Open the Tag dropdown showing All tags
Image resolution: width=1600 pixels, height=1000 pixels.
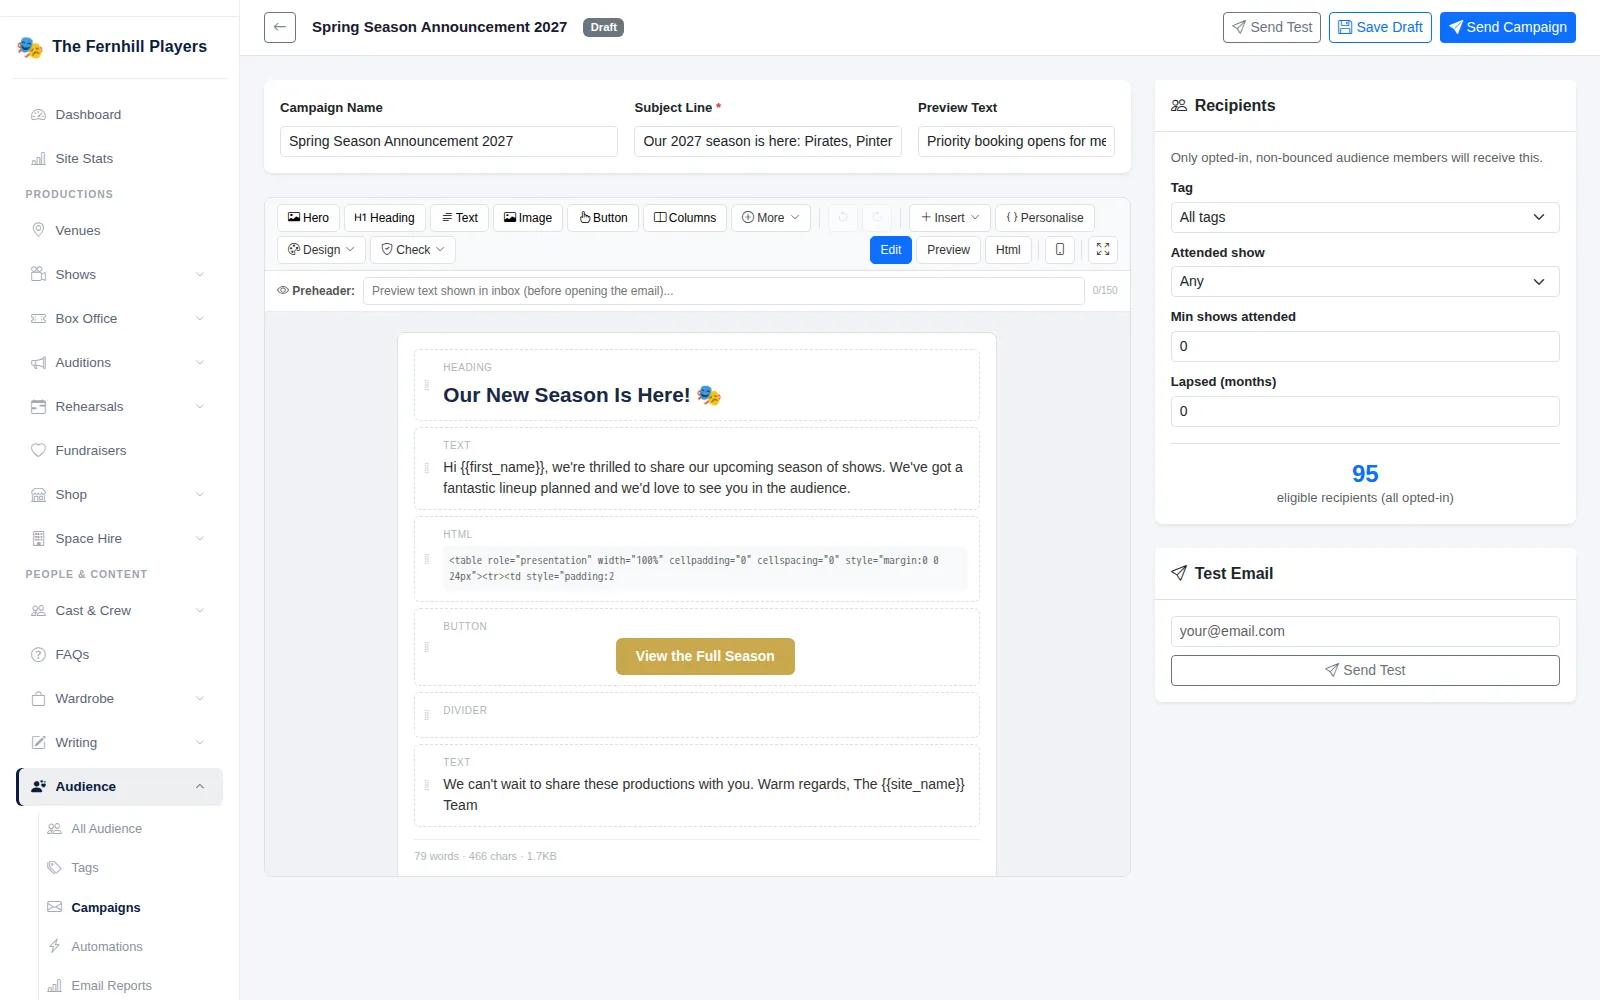click(1365, 217)
